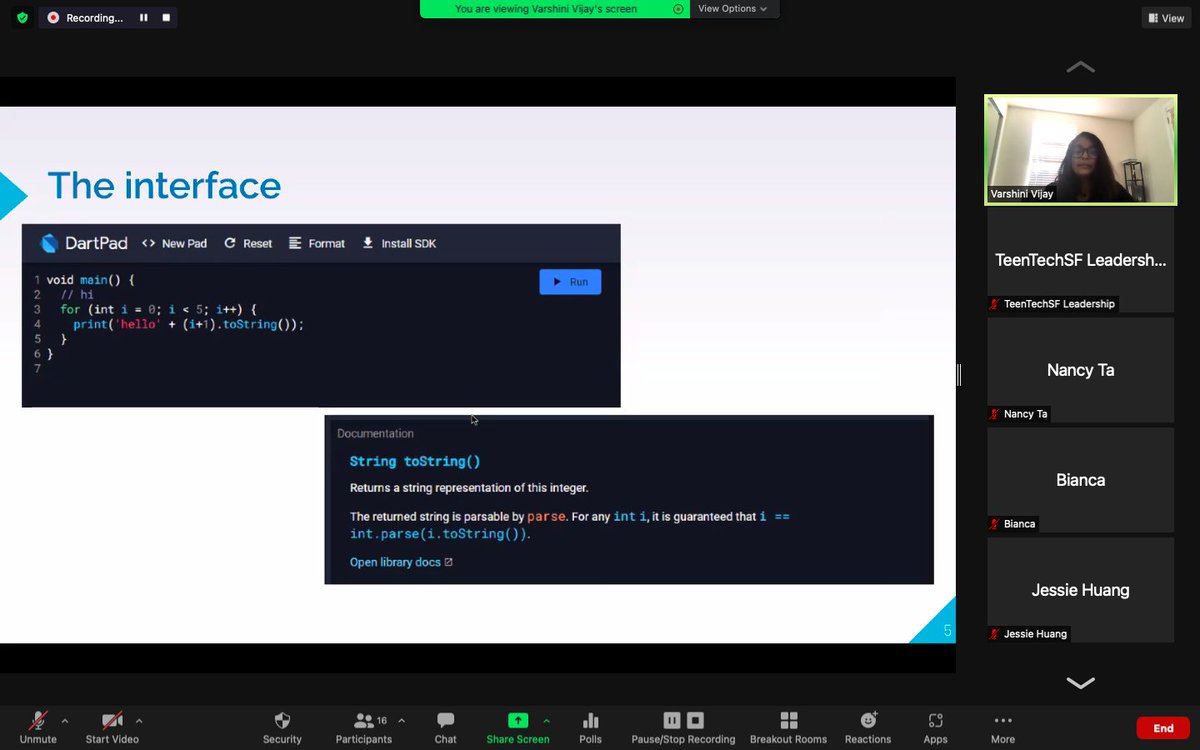Click New Pad in the DartPad toolbar
Screen dimensions: 1200x750
pyautogui.click(x=175, y=243)
